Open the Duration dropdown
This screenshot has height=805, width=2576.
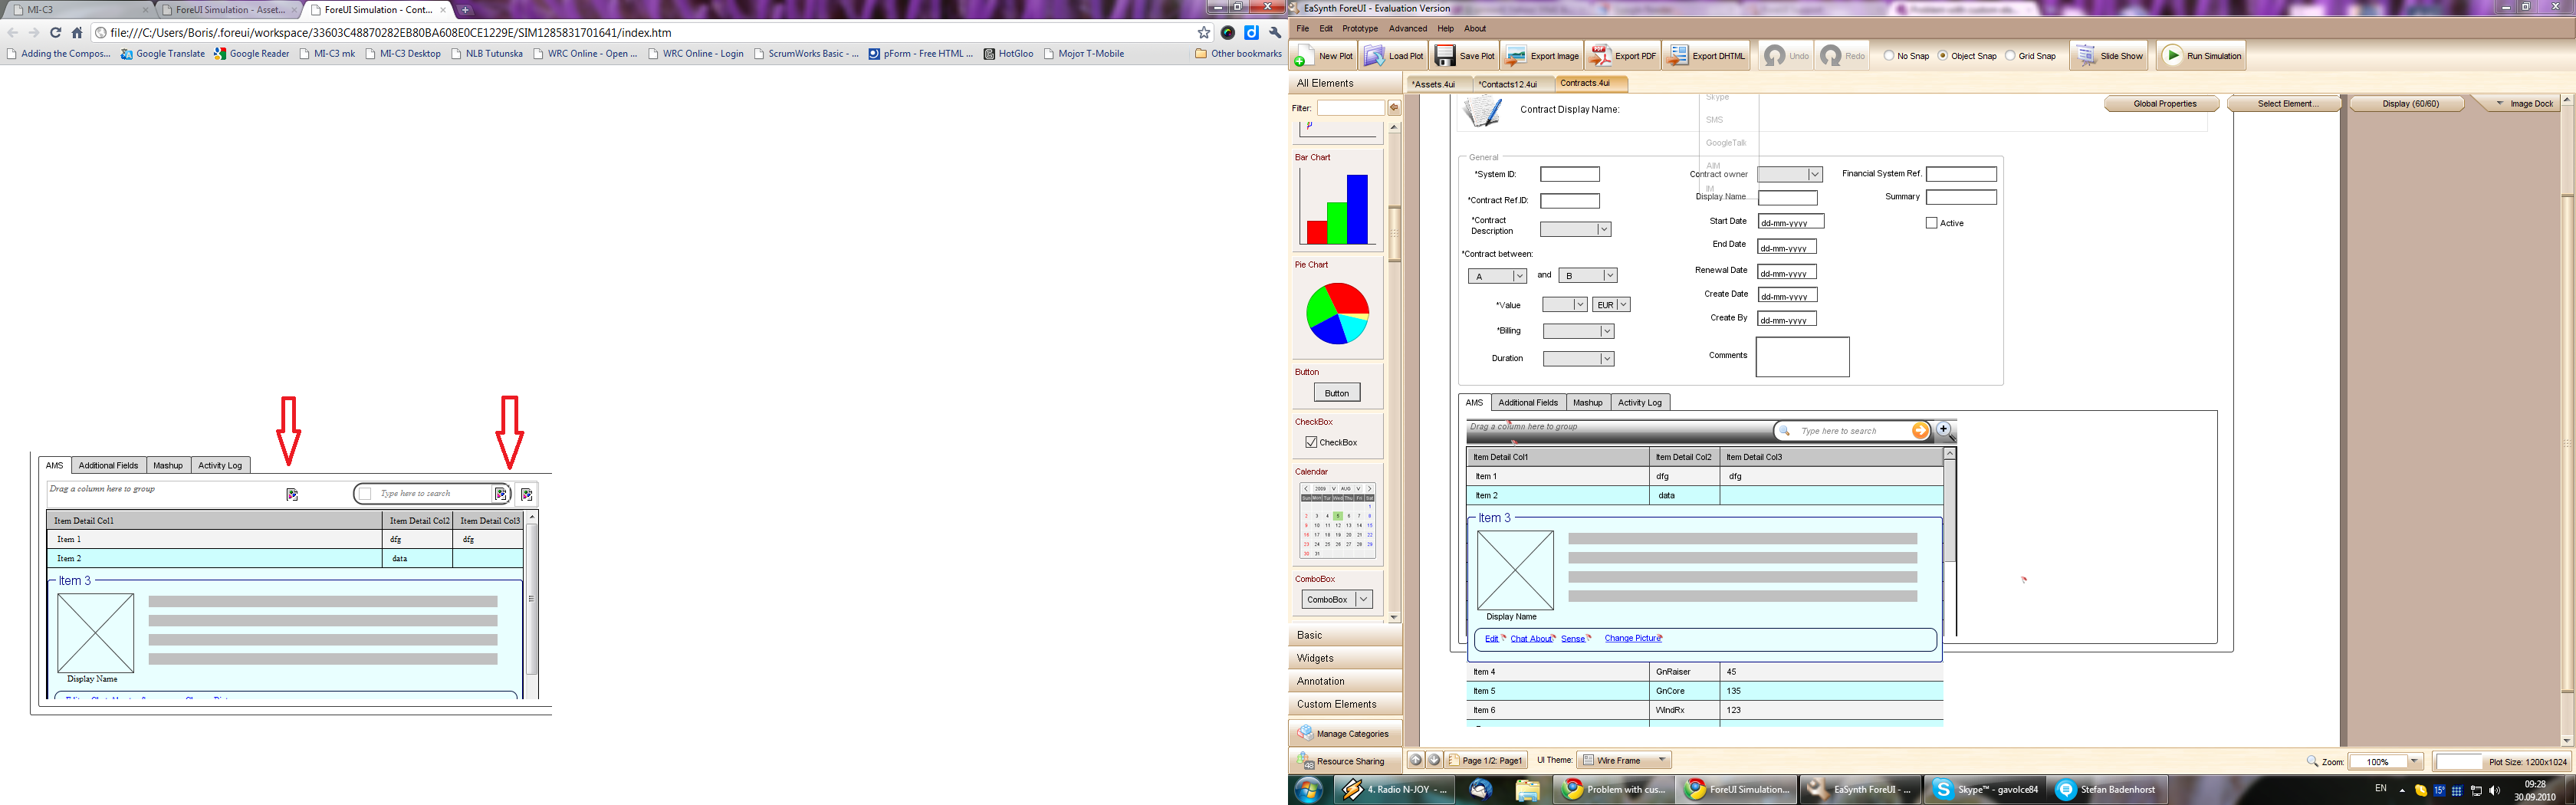pyautogui.click(x=1578, y=359)
